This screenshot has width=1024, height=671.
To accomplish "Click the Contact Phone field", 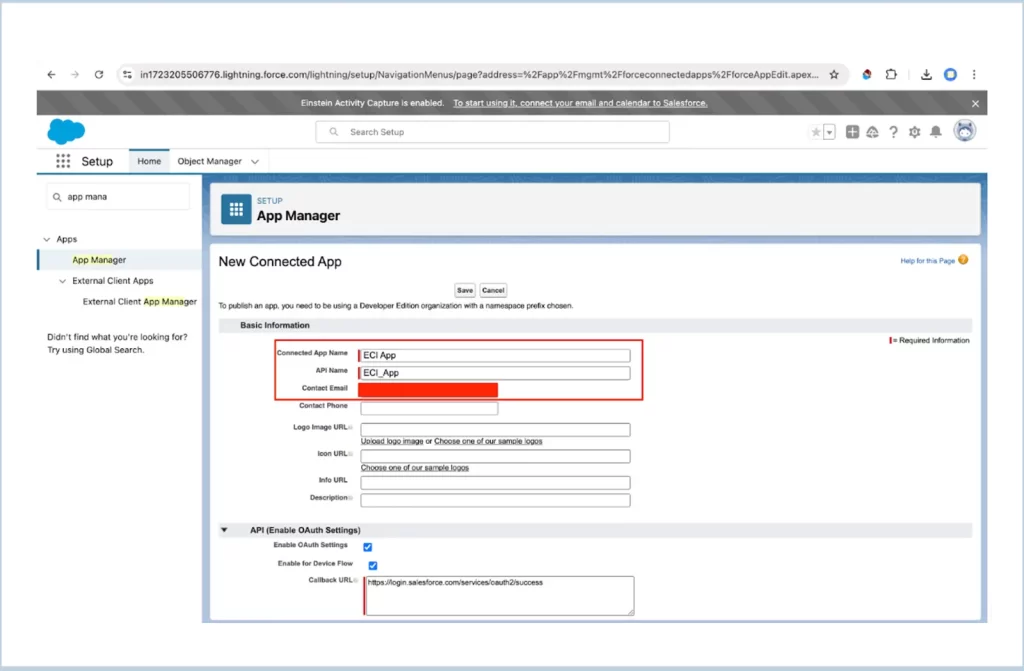I will click(x=429, y=408).
